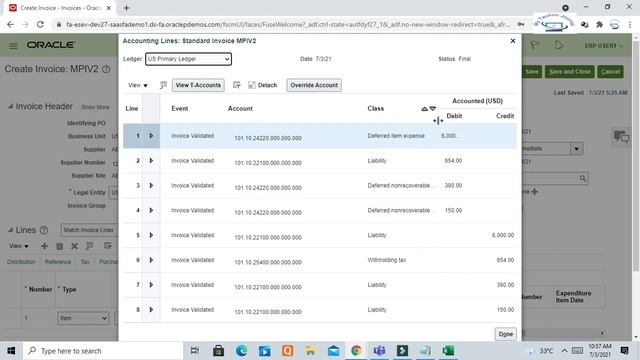
Task: Expand accounting line 3 details
Action: pos(151,185)
